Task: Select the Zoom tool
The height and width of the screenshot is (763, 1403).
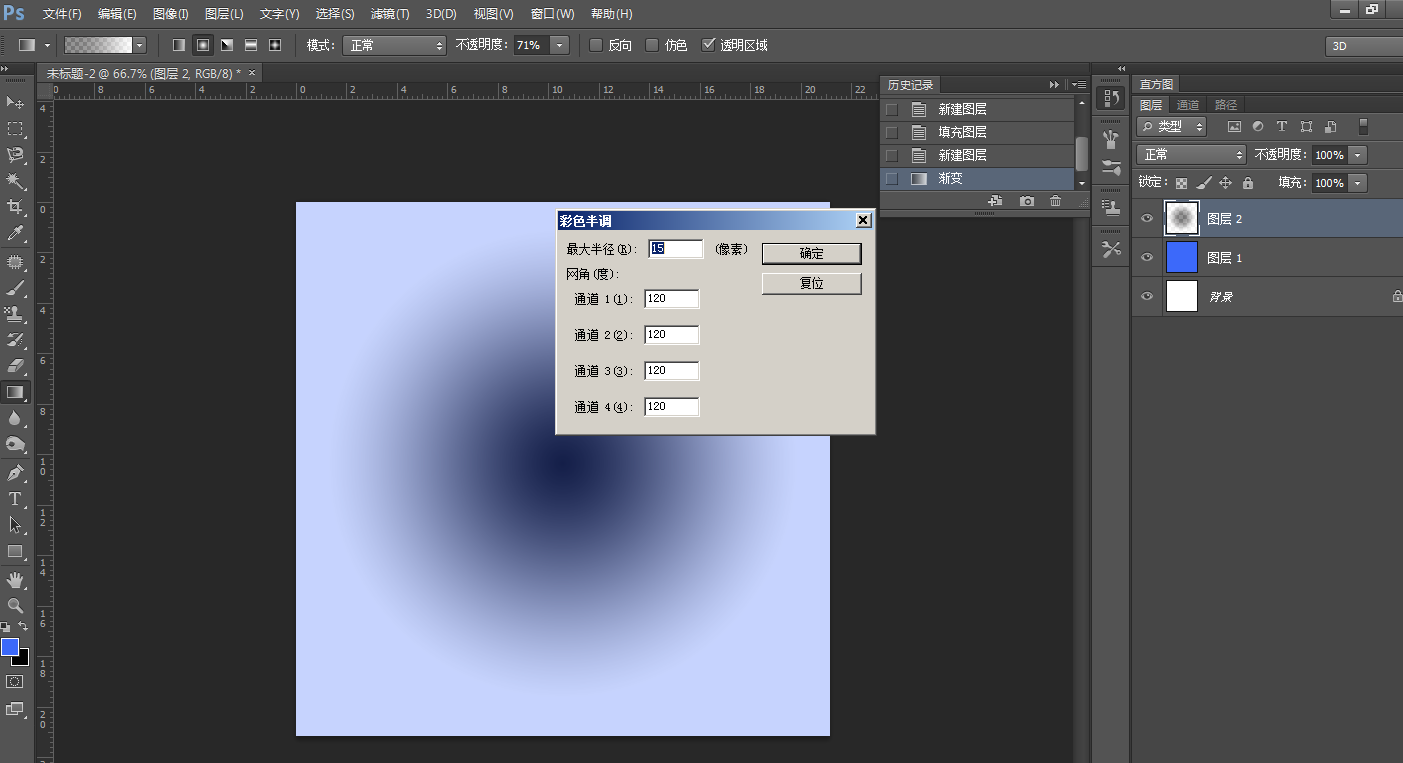Action: tap(15, 606)
